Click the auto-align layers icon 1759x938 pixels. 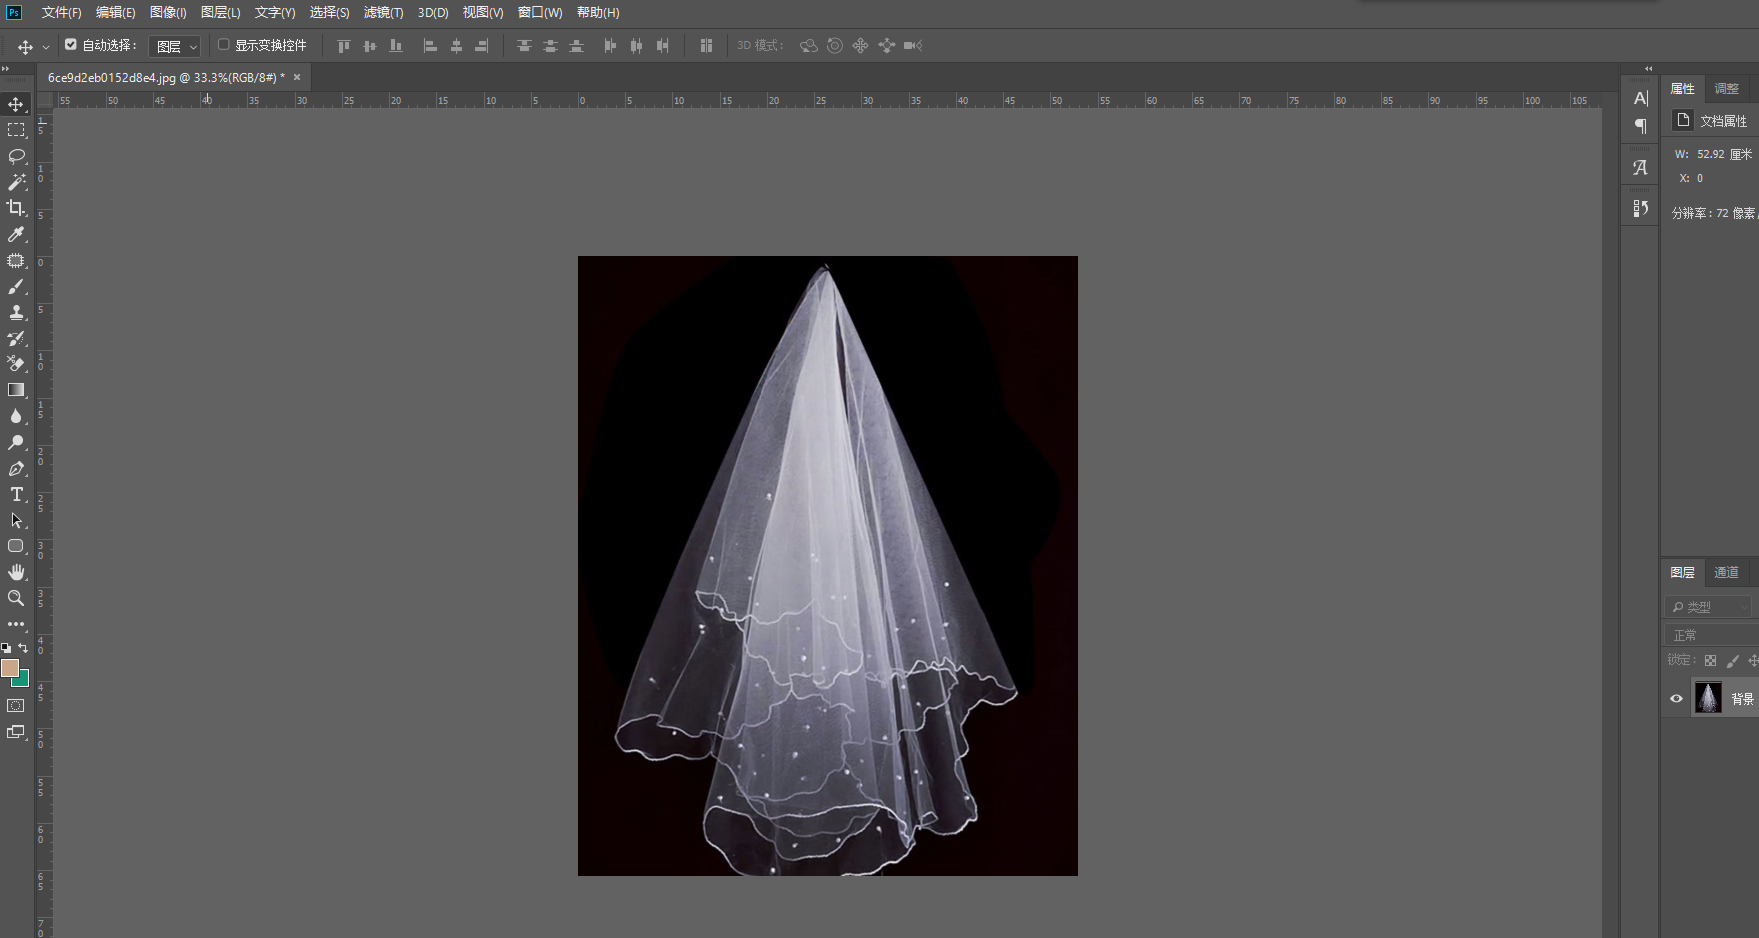pos(706,46)
